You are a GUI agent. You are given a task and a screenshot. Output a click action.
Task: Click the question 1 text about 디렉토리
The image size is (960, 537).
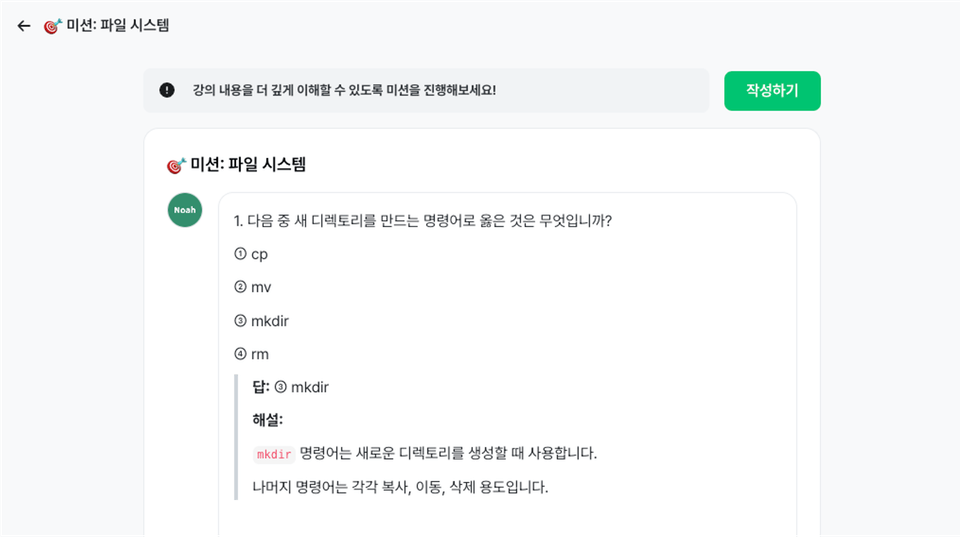422,220
